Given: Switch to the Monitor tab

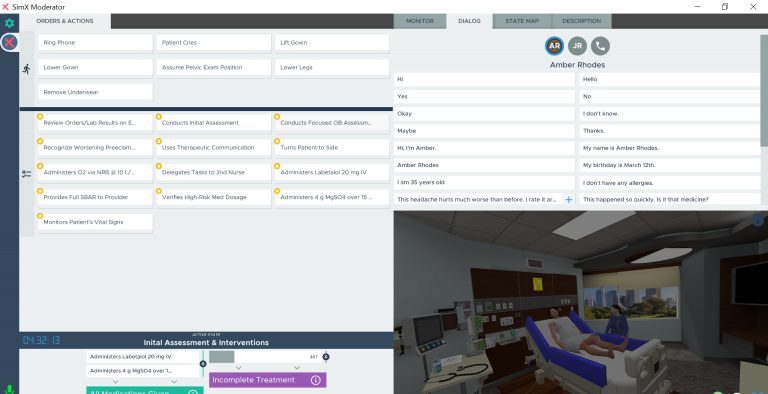Looking at the screenshot, I should coord(420,21).
